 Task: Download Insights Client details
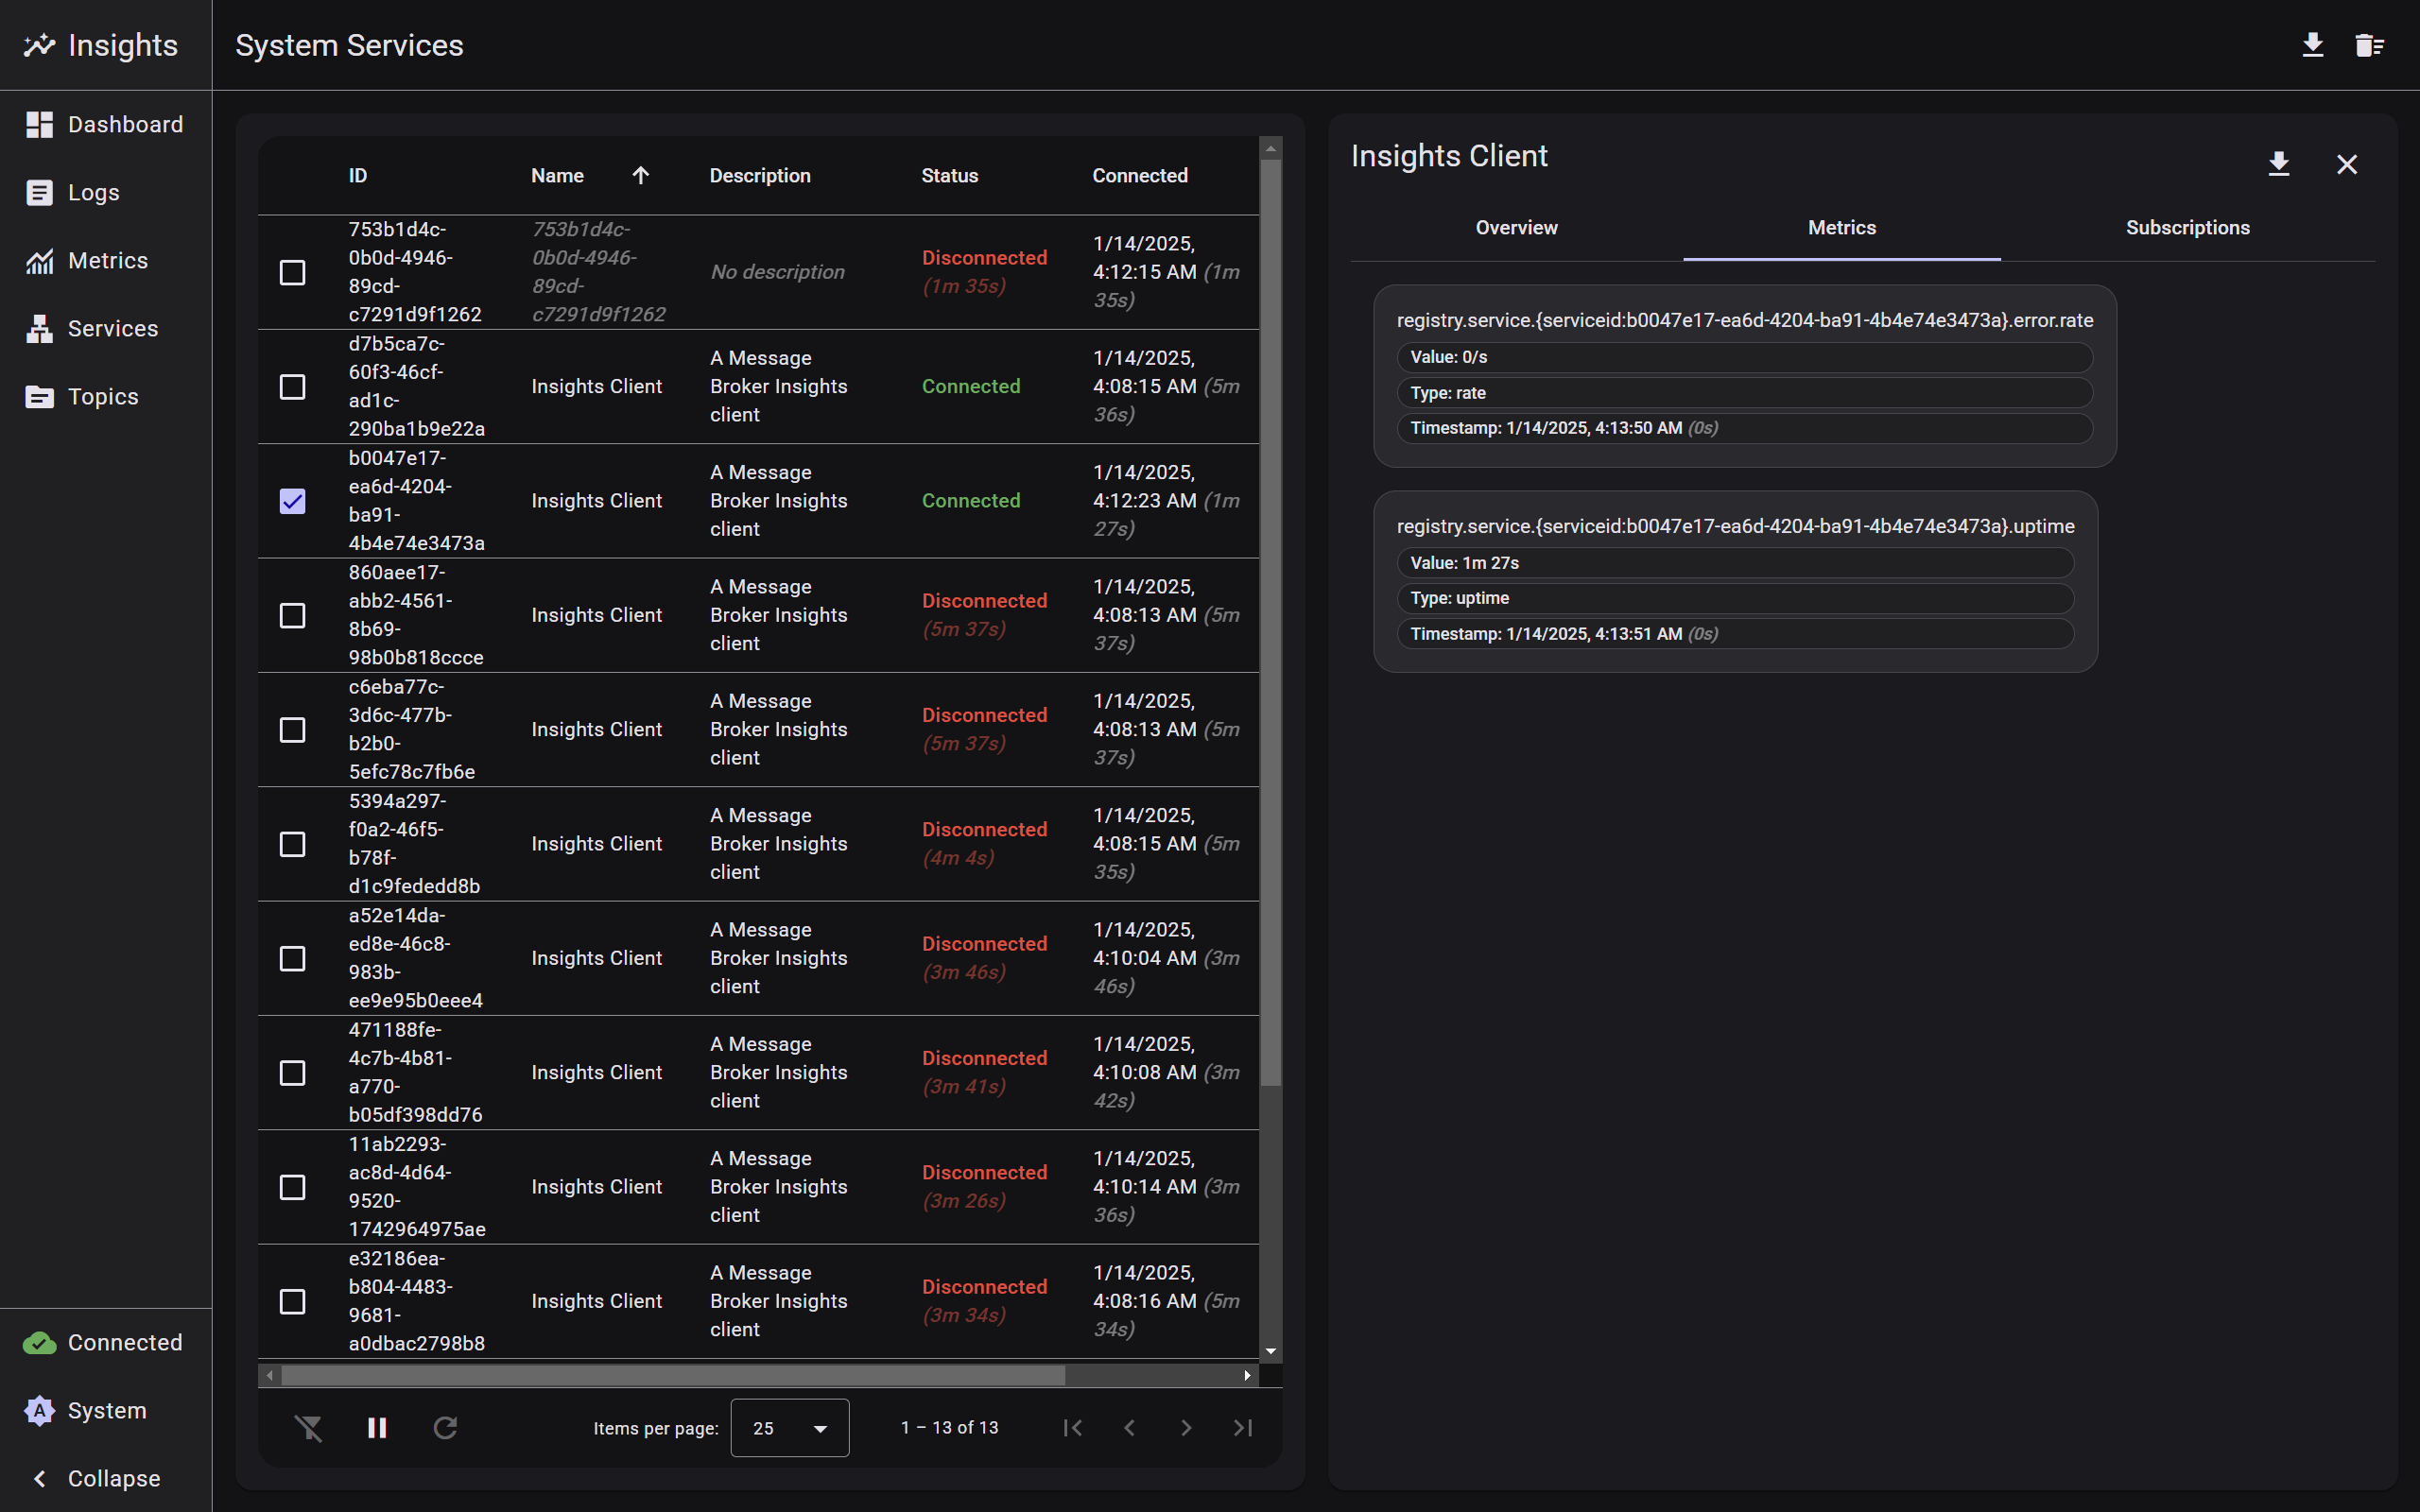tap(2278, 164)
